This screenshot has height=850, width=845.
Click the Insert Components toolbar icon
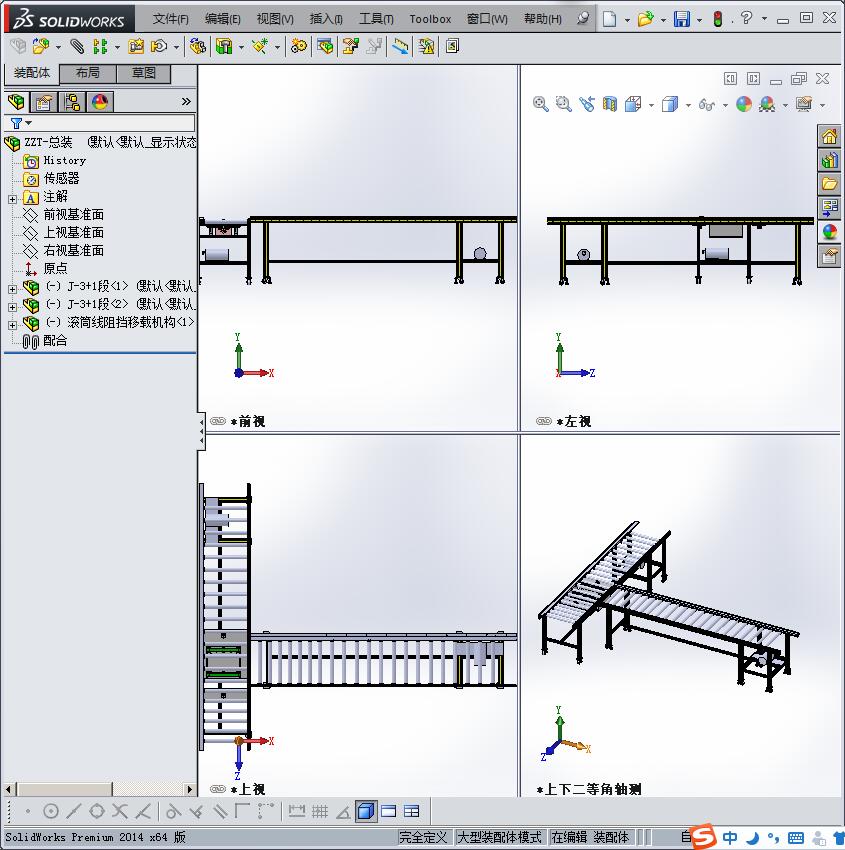click(41, 47)
